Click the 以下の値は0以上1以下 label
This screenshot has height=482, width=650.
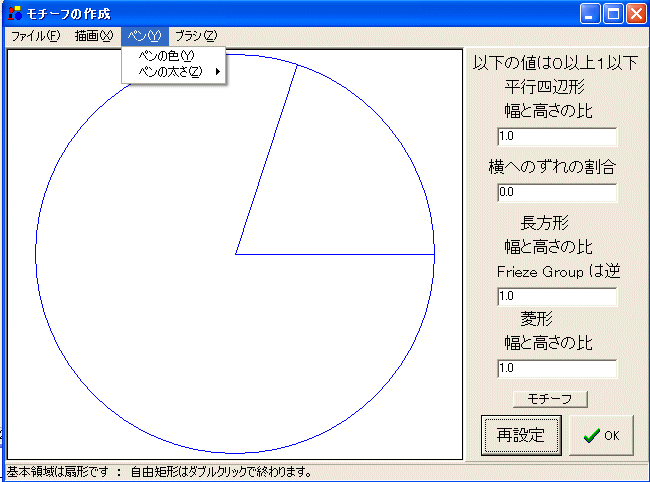click(555, 63)
